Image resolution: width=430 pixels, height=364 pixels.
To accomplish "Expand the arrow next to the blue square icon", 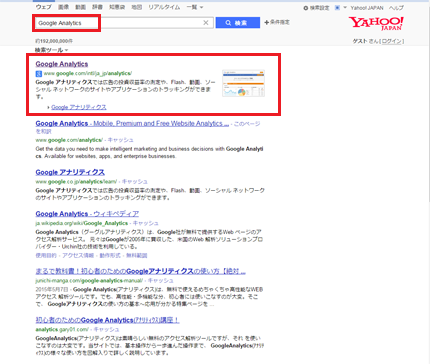I will point(345,8).
